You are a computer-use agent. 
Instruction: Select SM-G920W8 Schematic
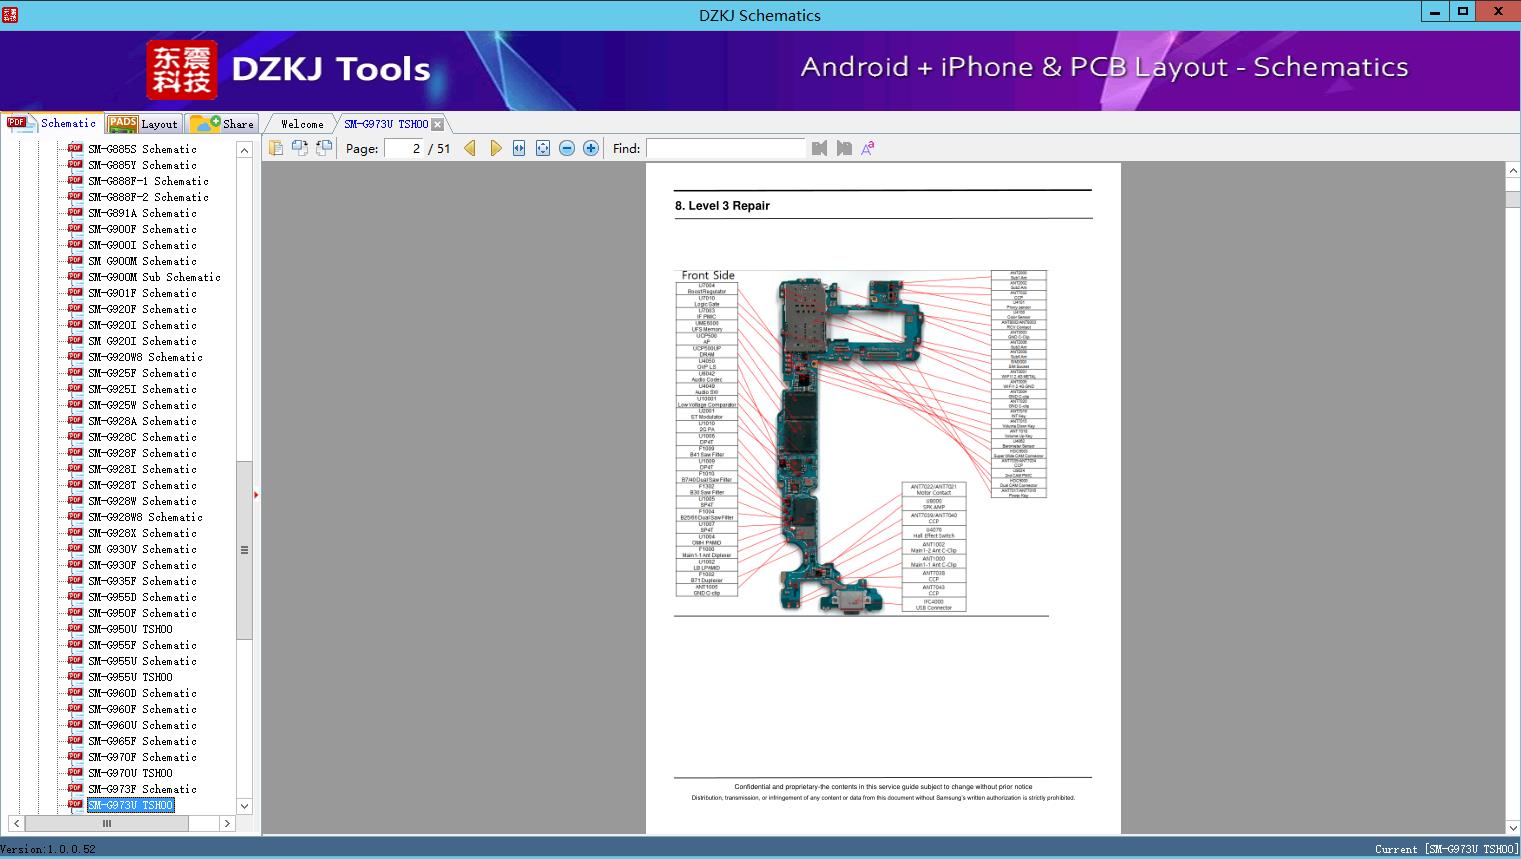[145, 357]
